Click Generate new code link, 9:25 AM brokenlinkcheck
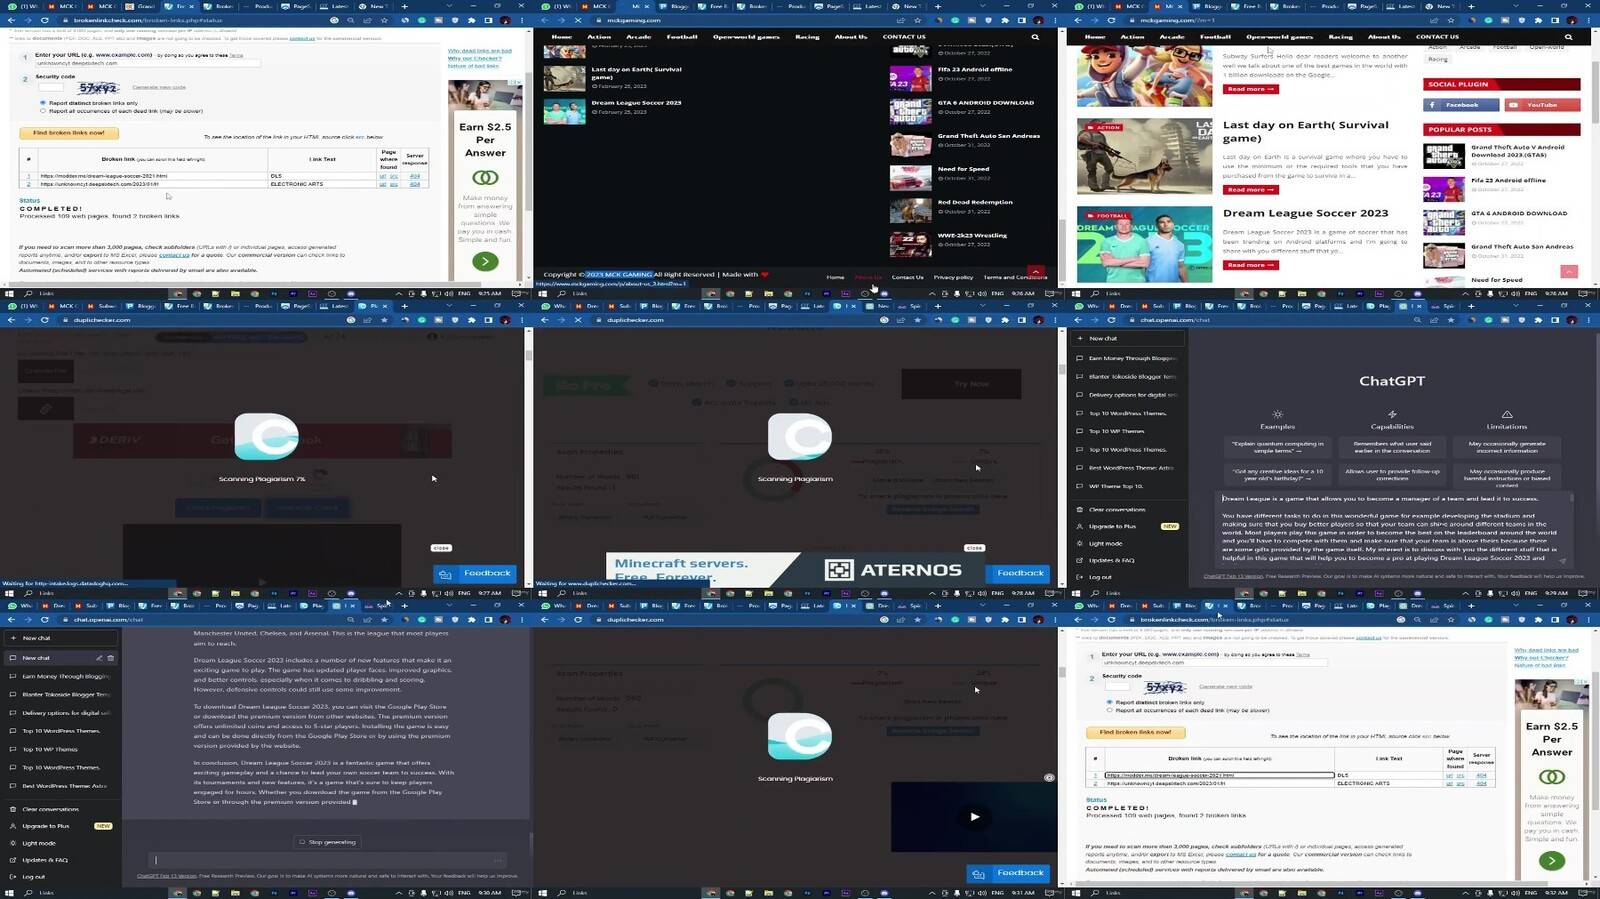 tap(159, 87)
